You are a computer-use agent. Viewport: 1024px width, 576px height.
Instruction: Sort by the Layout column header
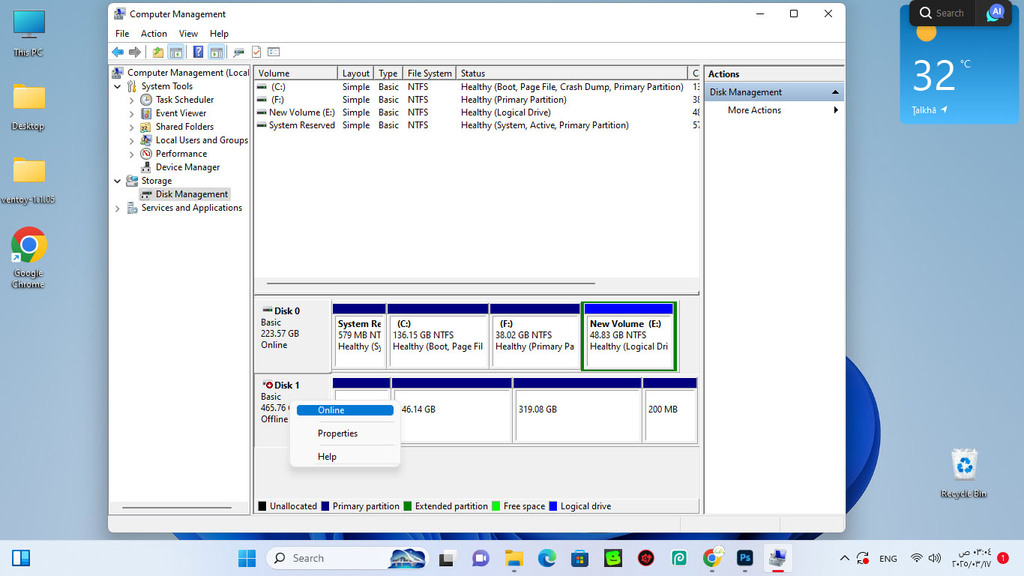point(355,73)
